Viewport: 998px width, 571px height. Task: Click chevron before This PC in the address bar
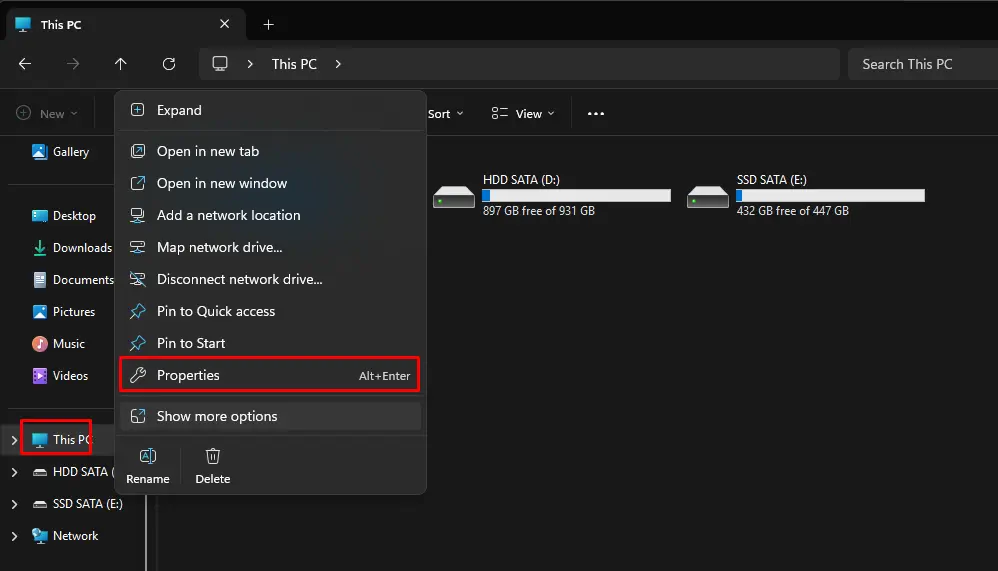tap(250, 64)
